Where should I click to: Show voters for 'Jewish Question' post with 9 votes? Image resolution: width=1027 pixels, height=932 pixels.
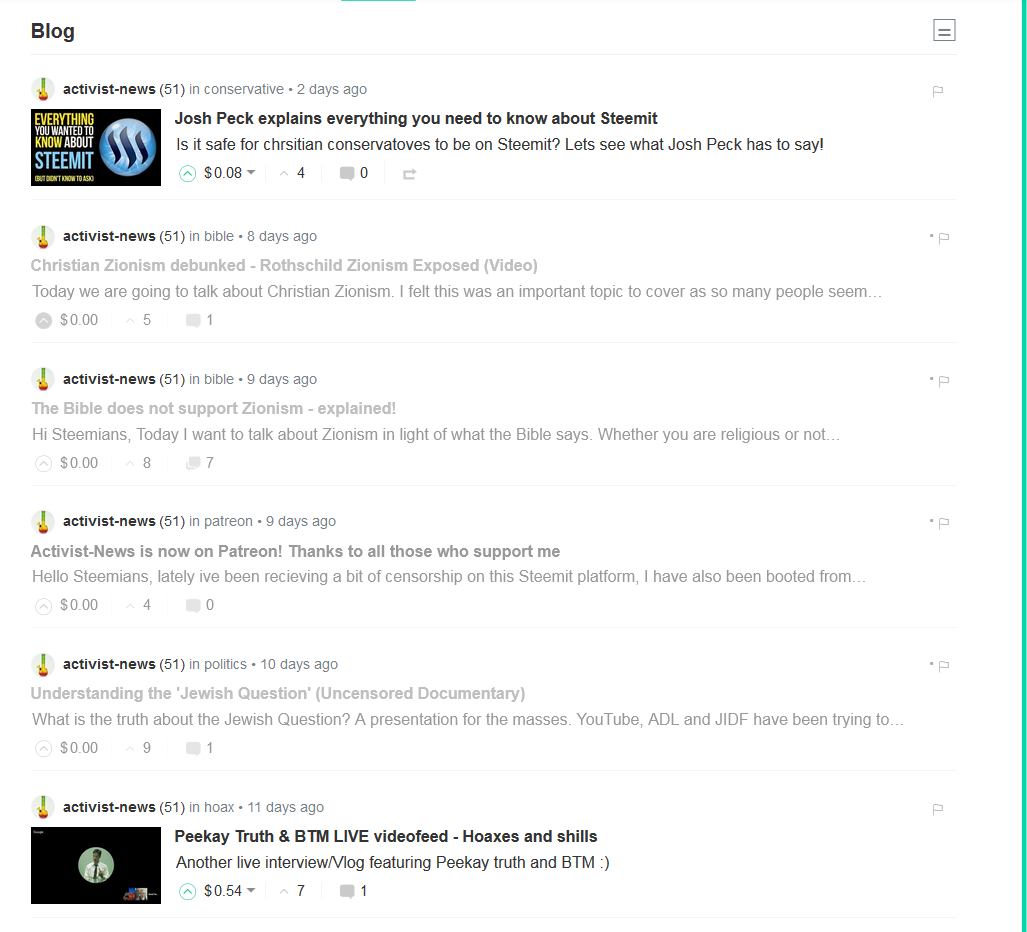[138, 748]
